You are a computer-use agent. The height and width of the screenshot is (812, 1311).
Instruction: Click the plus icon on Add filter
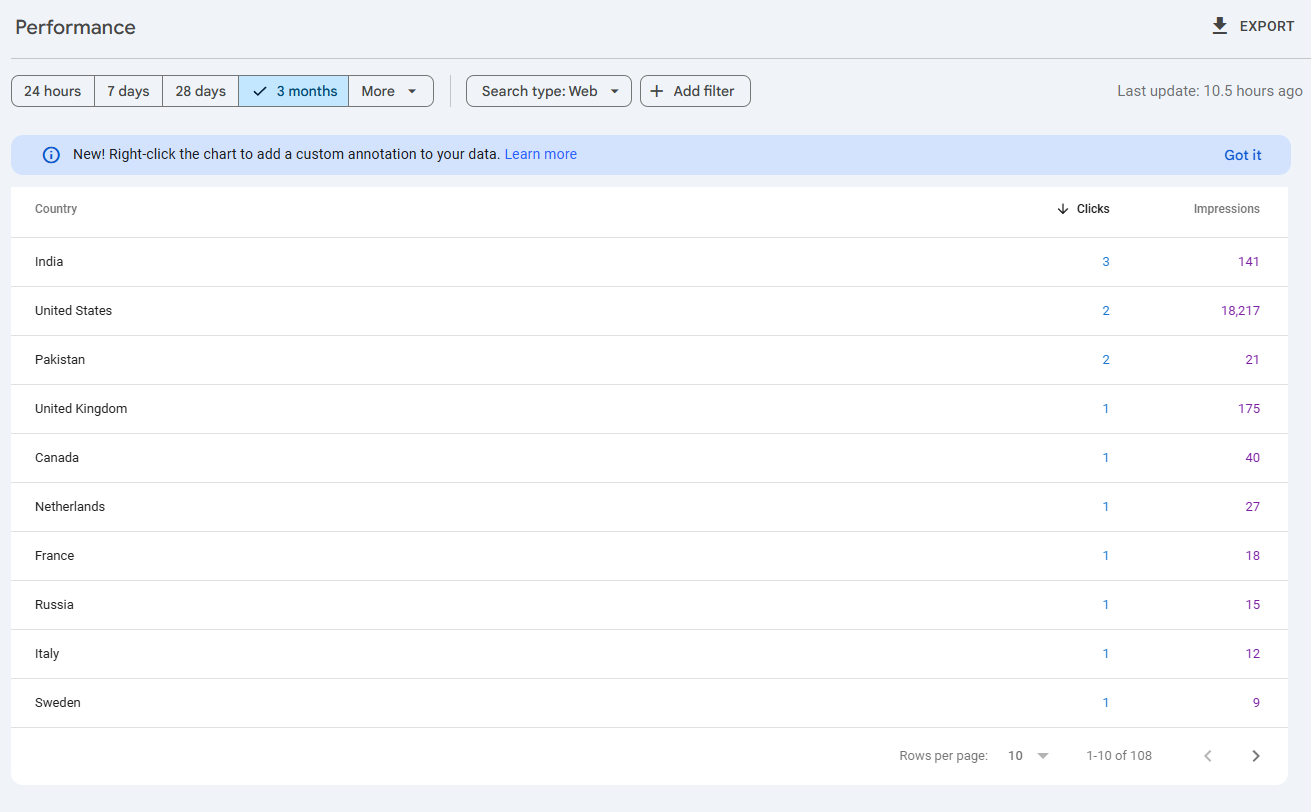pyautogui.click(x=657, y=91)
